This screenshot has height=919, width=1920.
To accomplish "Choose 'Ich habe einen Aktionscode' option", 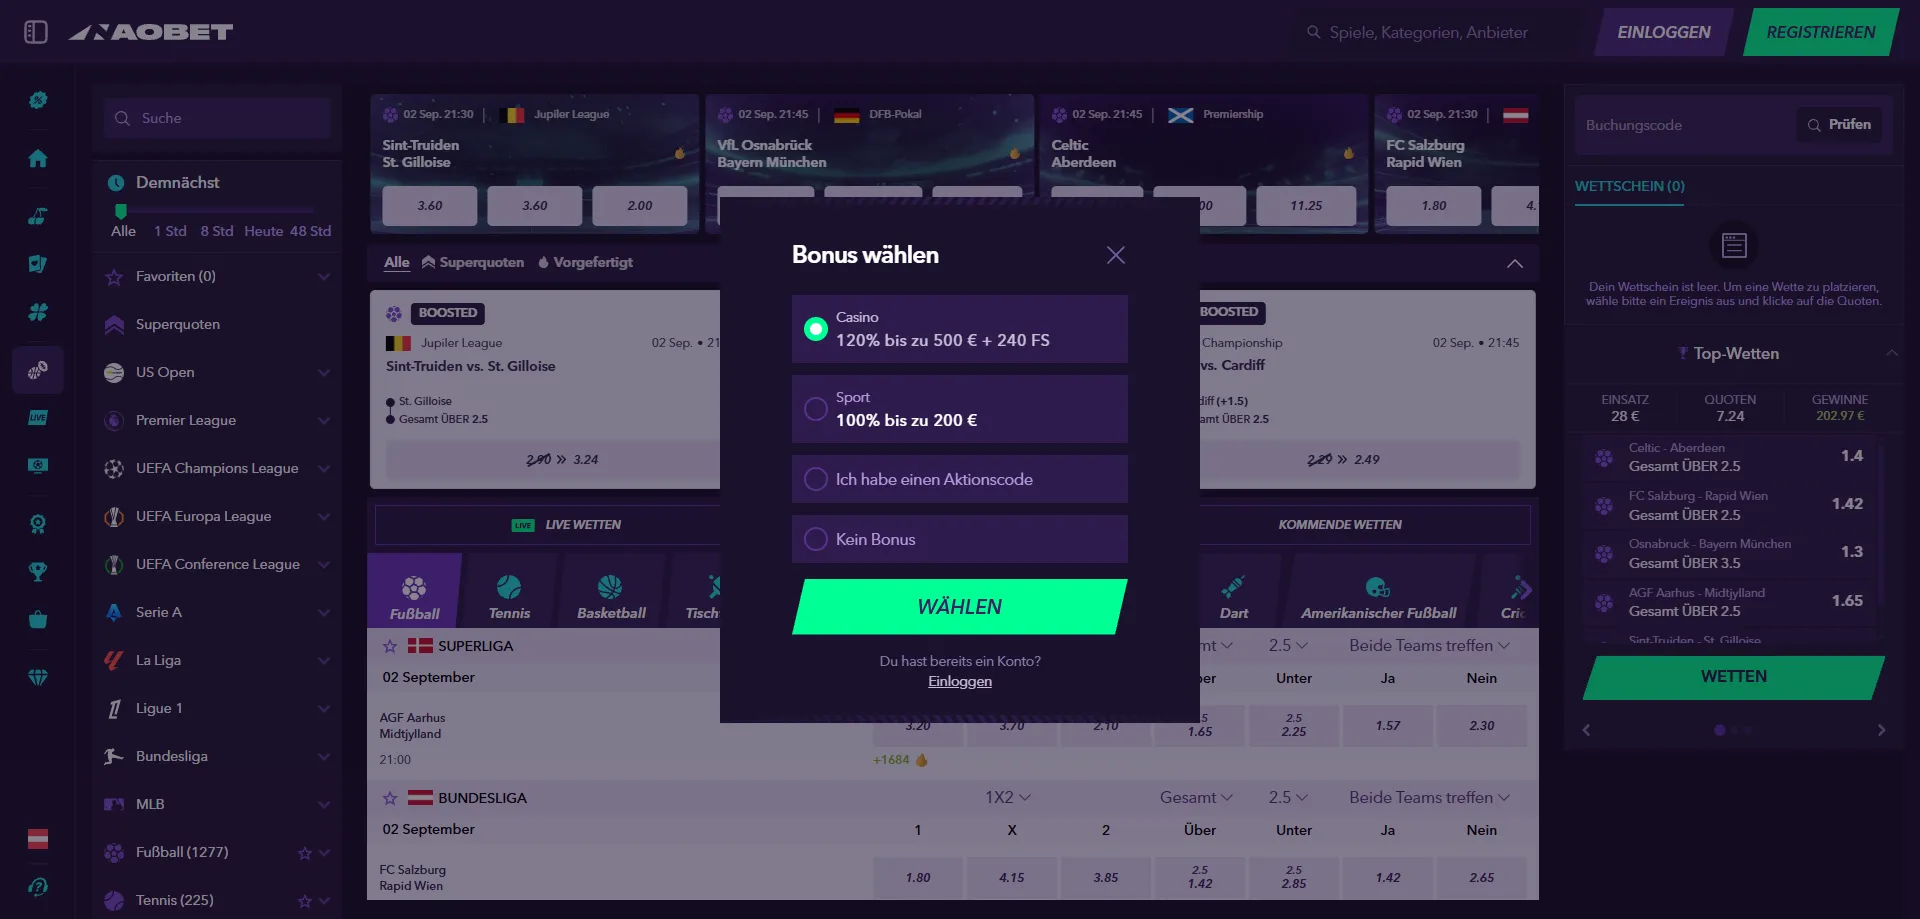I will coord(960,479).
